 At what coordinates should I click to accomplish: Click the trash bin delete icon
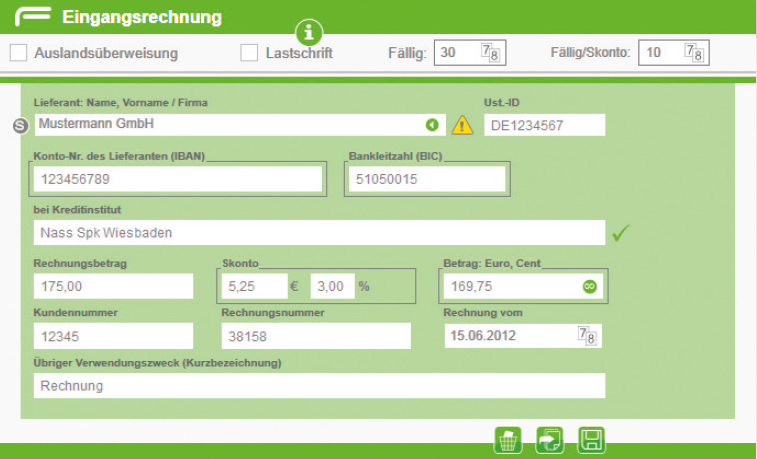point(508,440)
